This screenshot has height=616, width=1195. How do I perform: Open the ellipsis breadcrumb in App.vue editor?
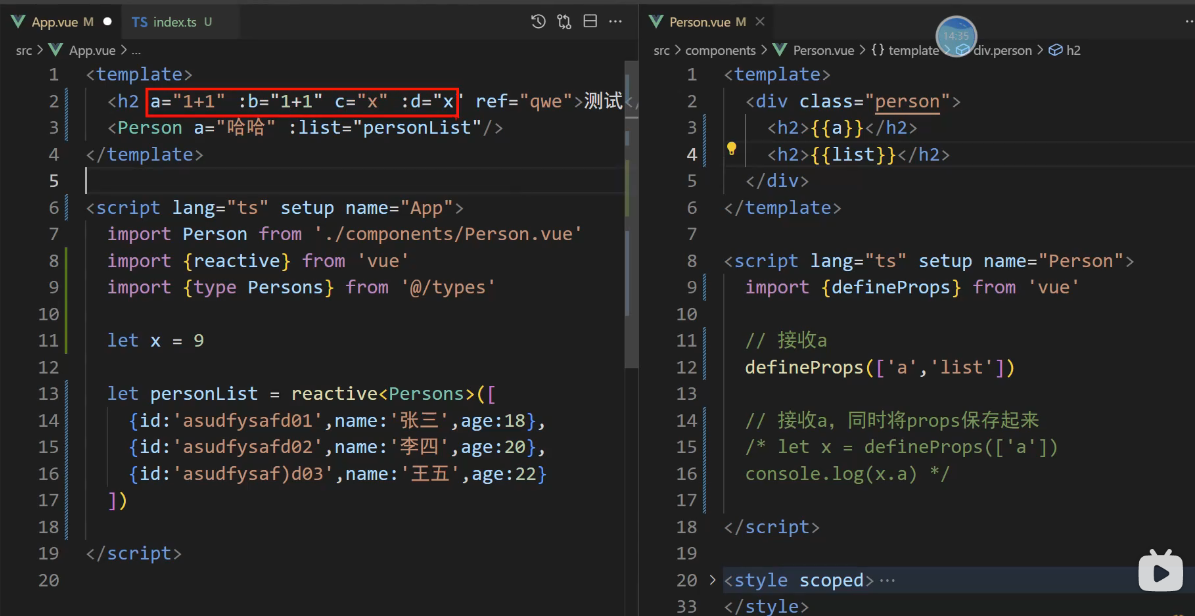[136, 51]
